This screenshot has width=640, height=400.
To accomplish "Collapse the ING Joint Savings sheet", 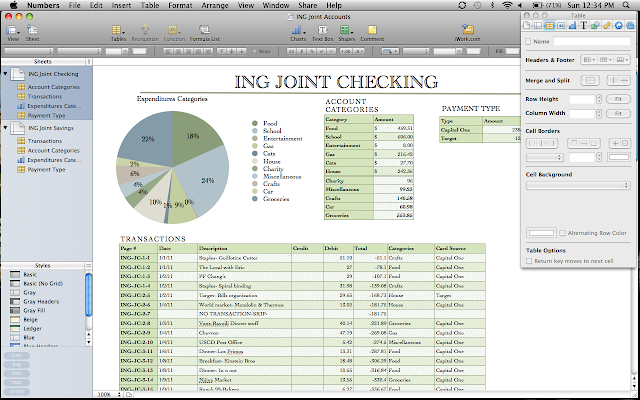I will pyautogui.click(x=6, y=128).
